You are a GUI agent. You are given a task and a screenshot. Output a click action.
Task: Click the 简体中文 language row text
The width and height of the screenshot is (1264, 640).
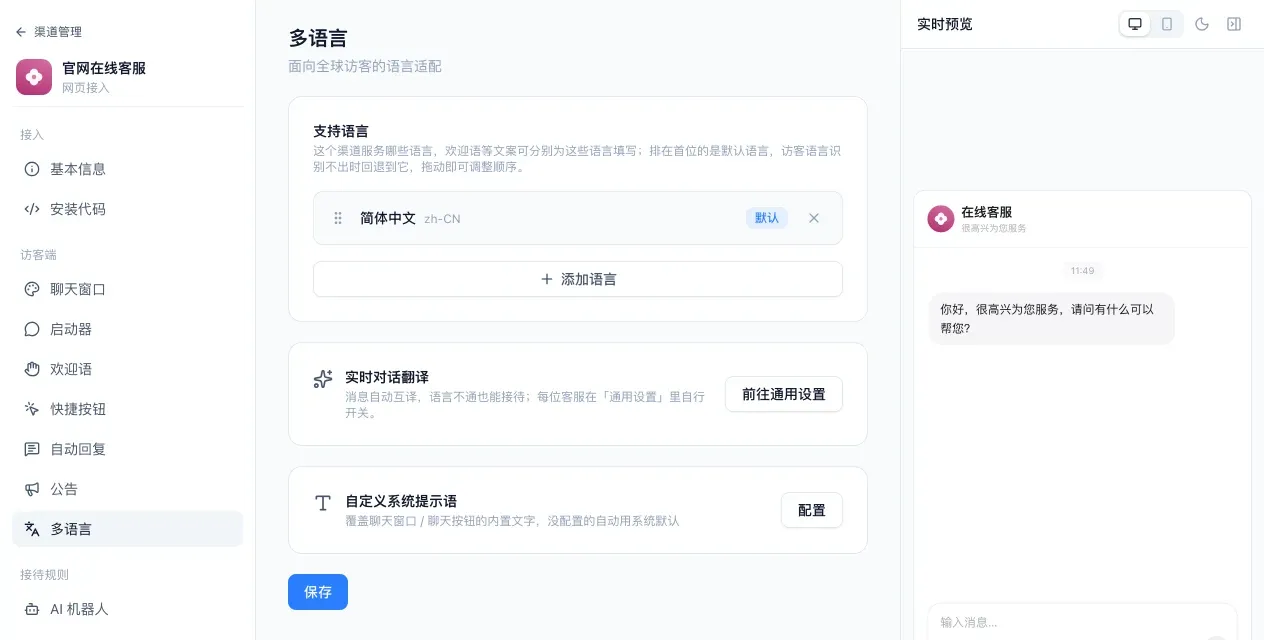388,218
